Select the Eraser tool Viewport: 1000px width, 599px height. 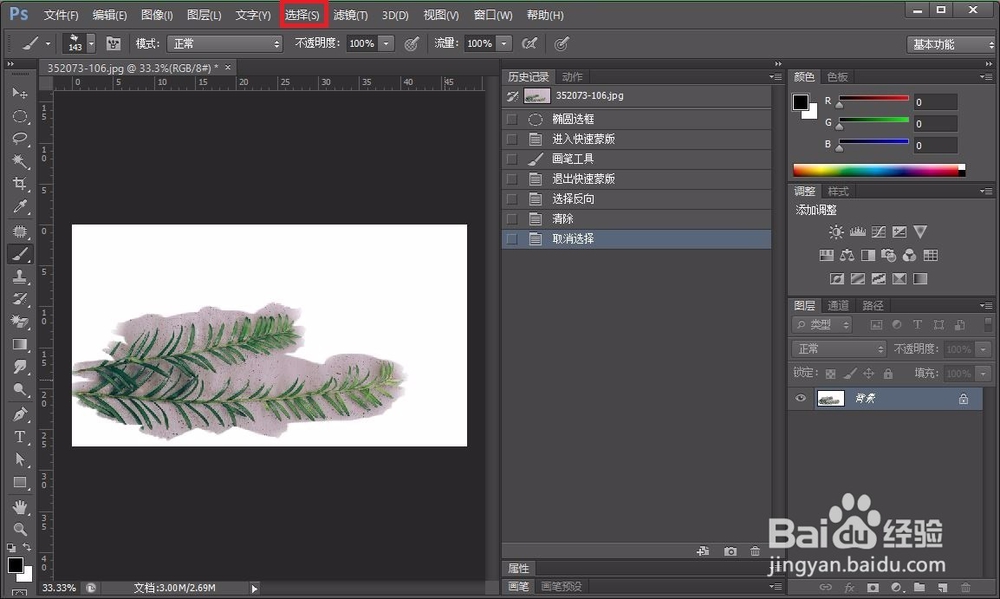pyautogui.click(x=20, y=322)
